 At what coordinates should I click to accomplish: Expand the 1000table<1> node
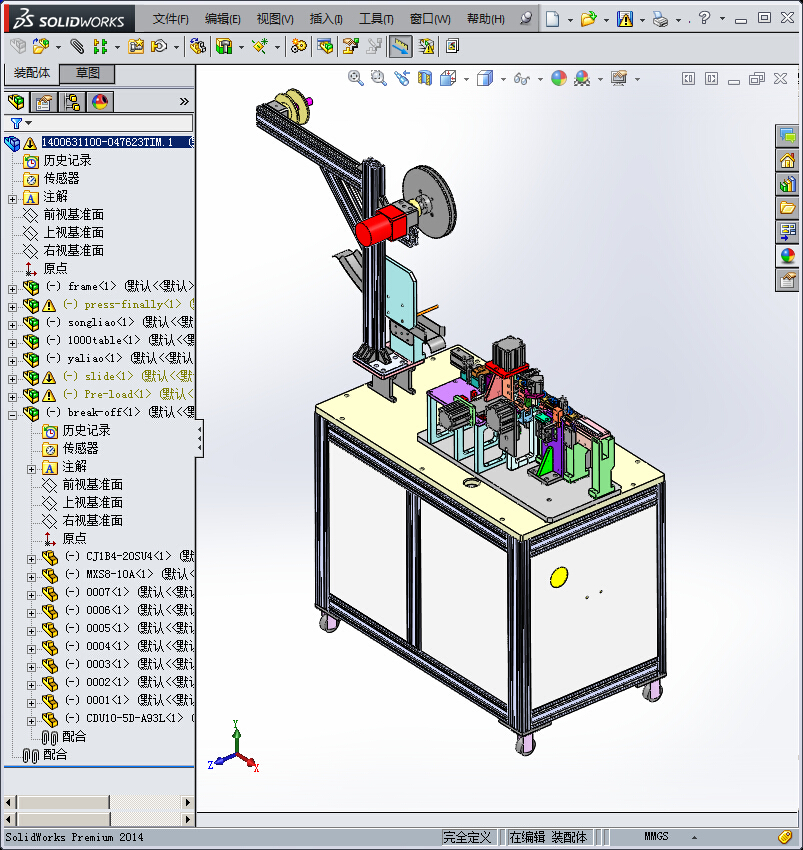coord(12,343)
